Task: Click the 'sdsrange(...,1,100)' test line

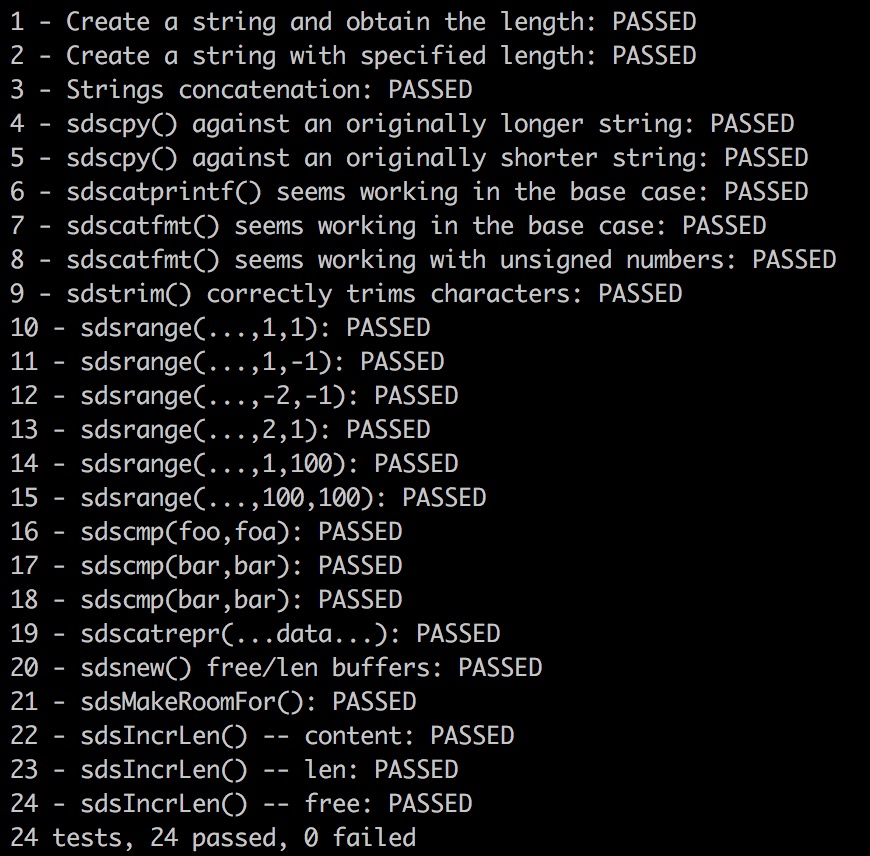Action: [234, 464]
